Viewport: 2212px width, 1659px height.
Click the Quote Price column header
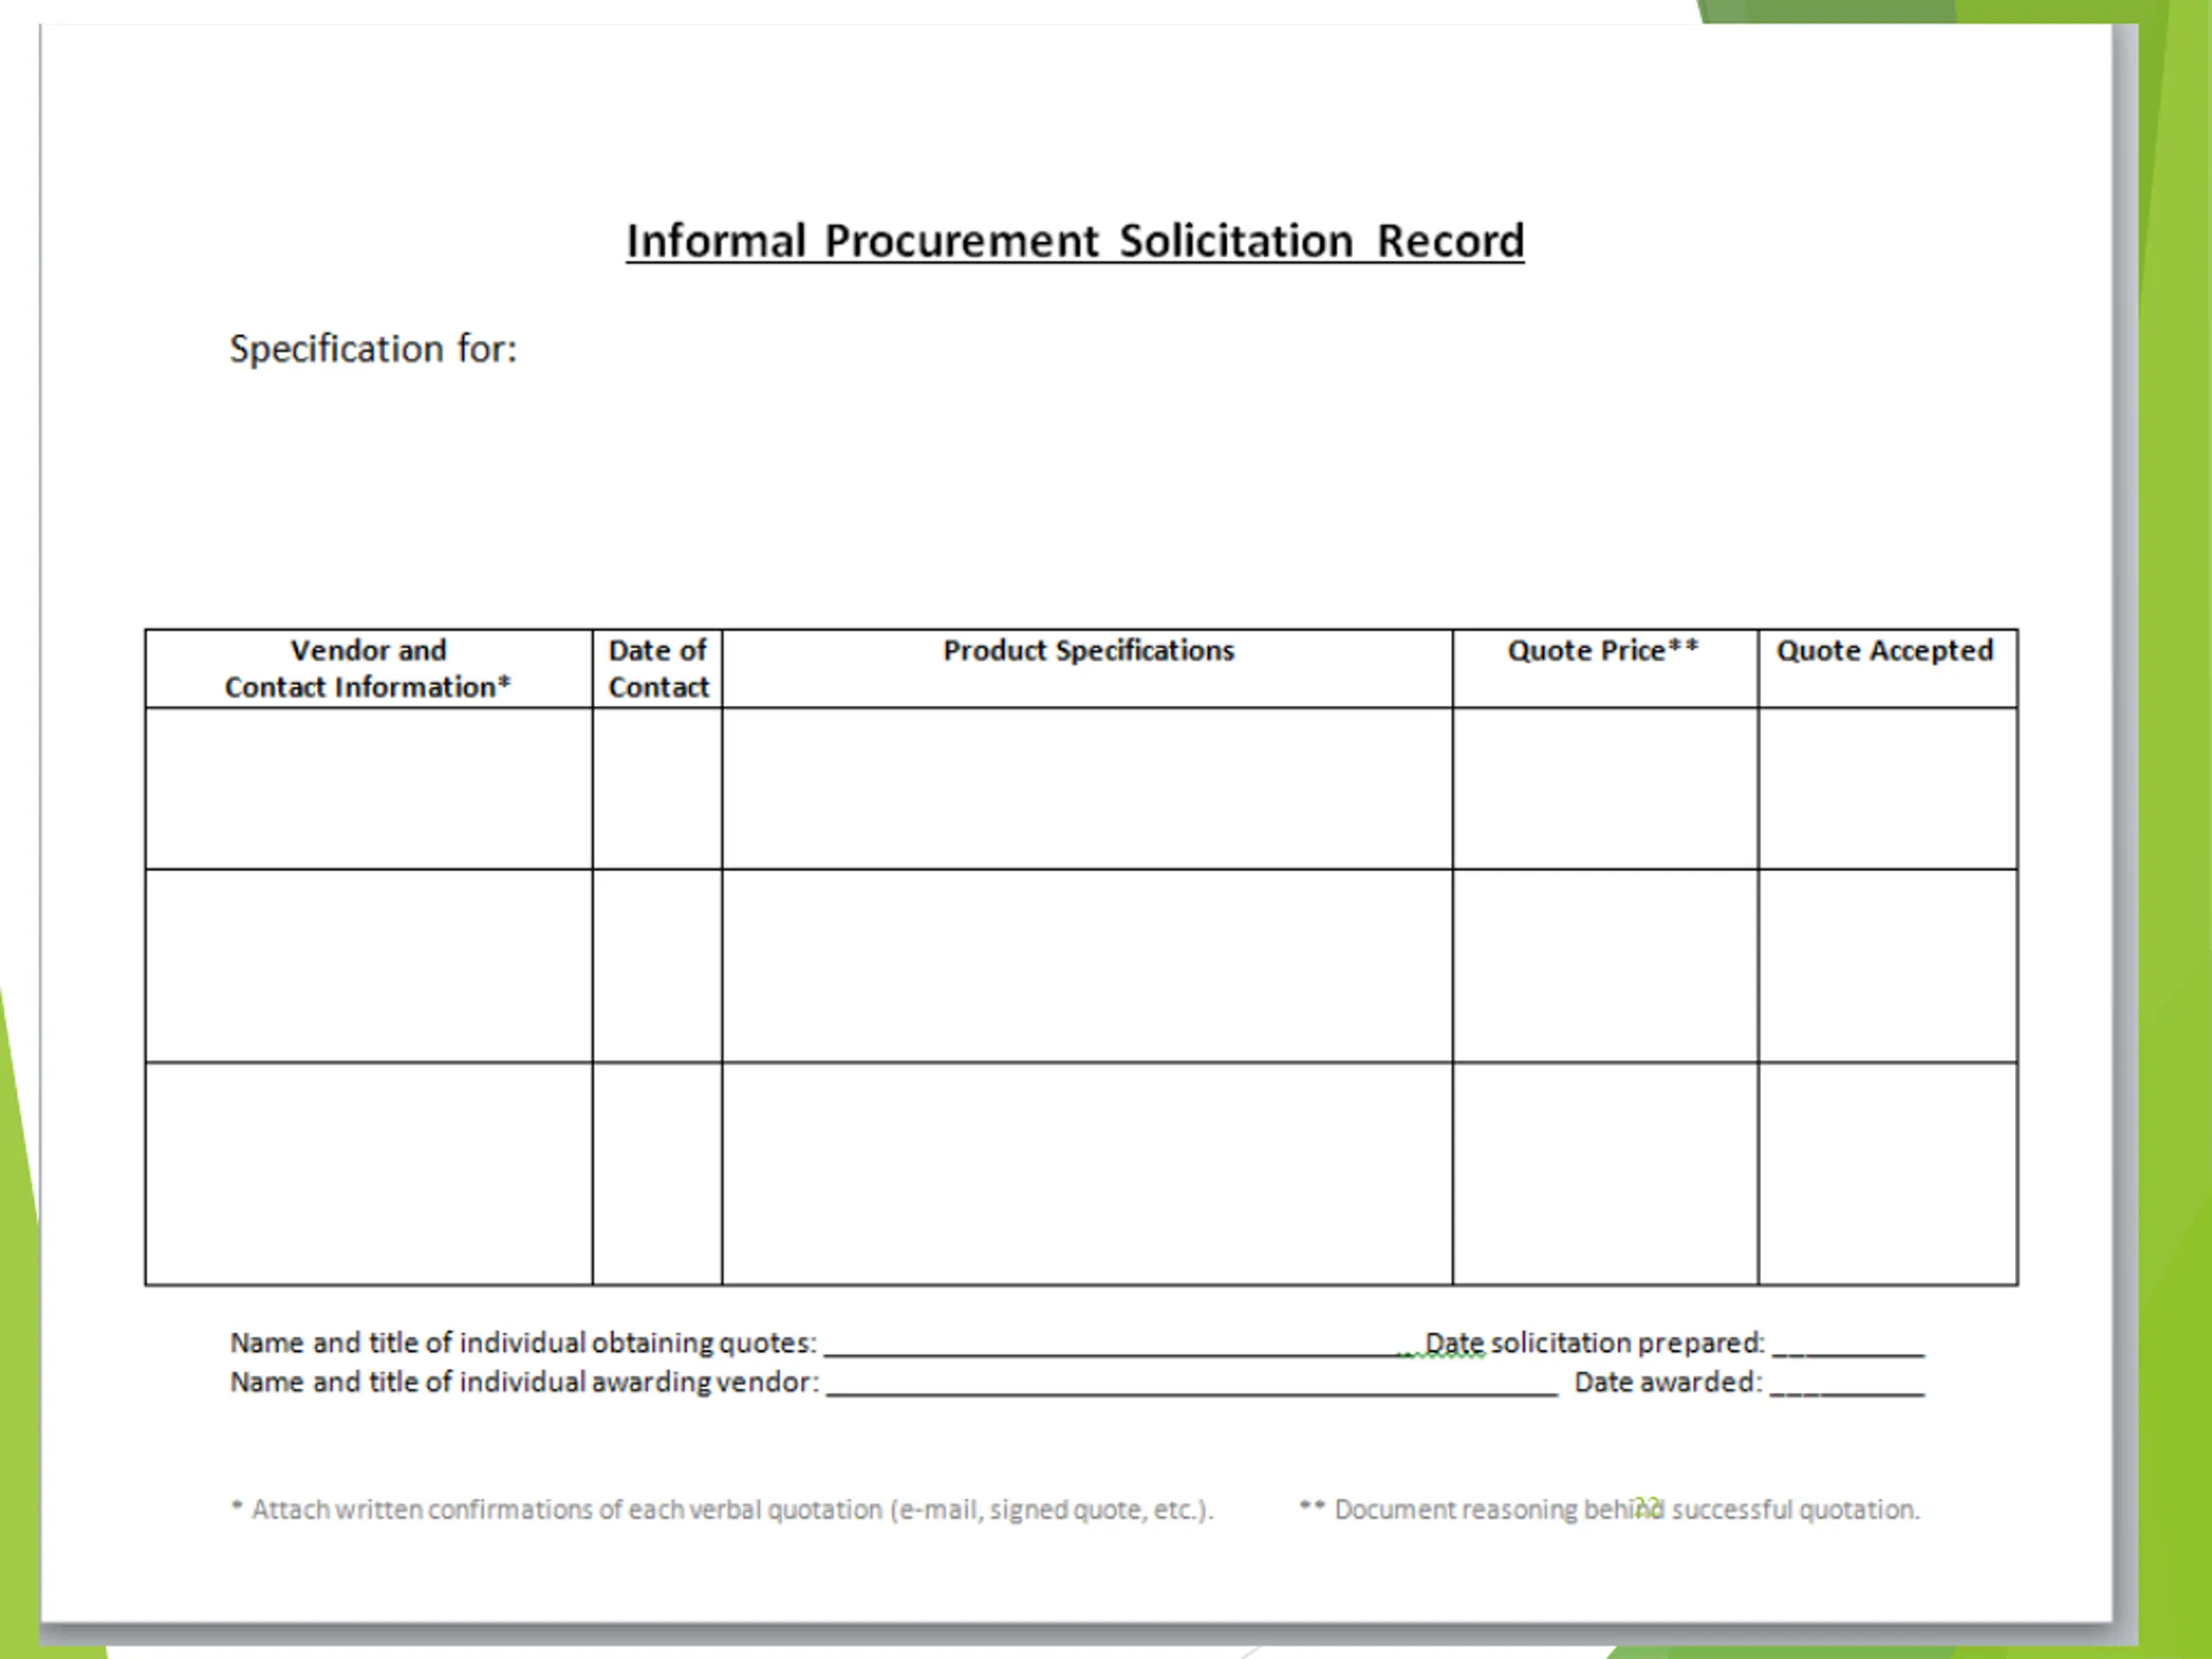(x=1603, y=651)
